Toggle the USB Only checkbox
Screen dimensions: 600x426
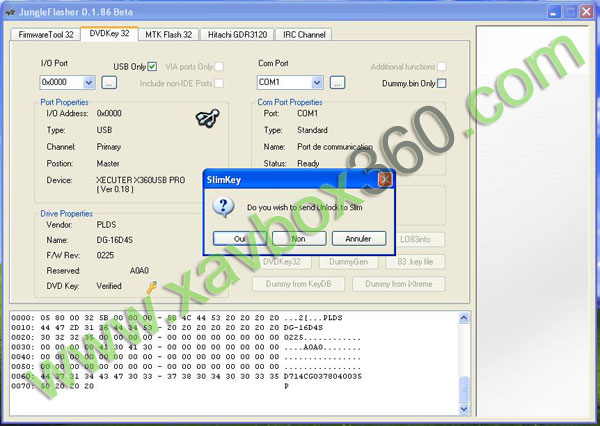pos(152,67)
